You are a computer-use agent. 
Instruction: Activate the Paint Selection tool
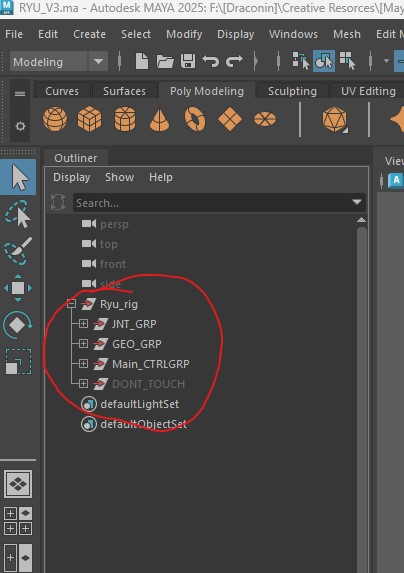coord(18,251)
